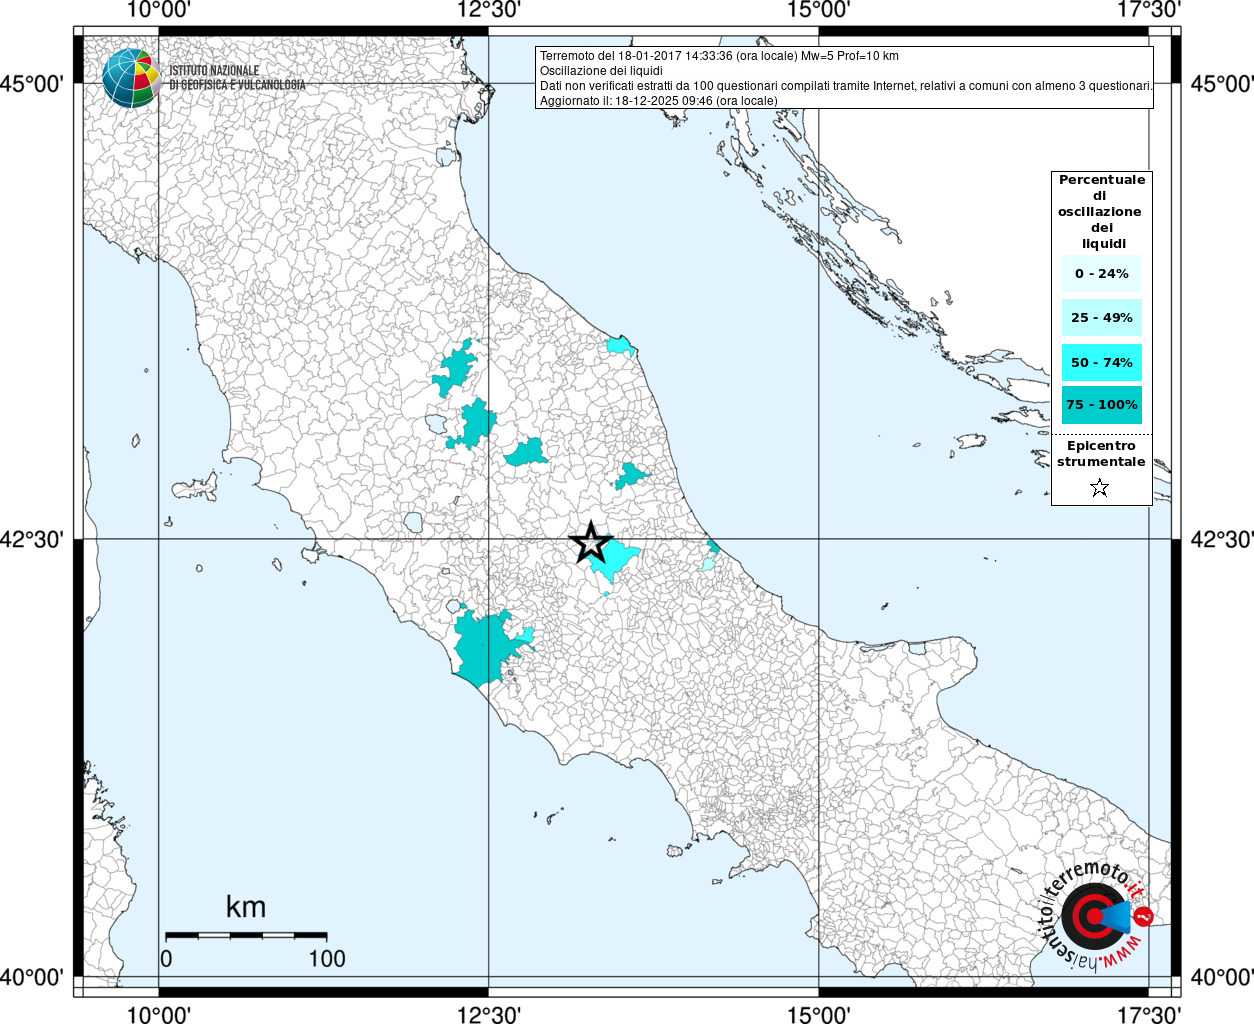Click the 'Aggiornato il' update date line

658,101
